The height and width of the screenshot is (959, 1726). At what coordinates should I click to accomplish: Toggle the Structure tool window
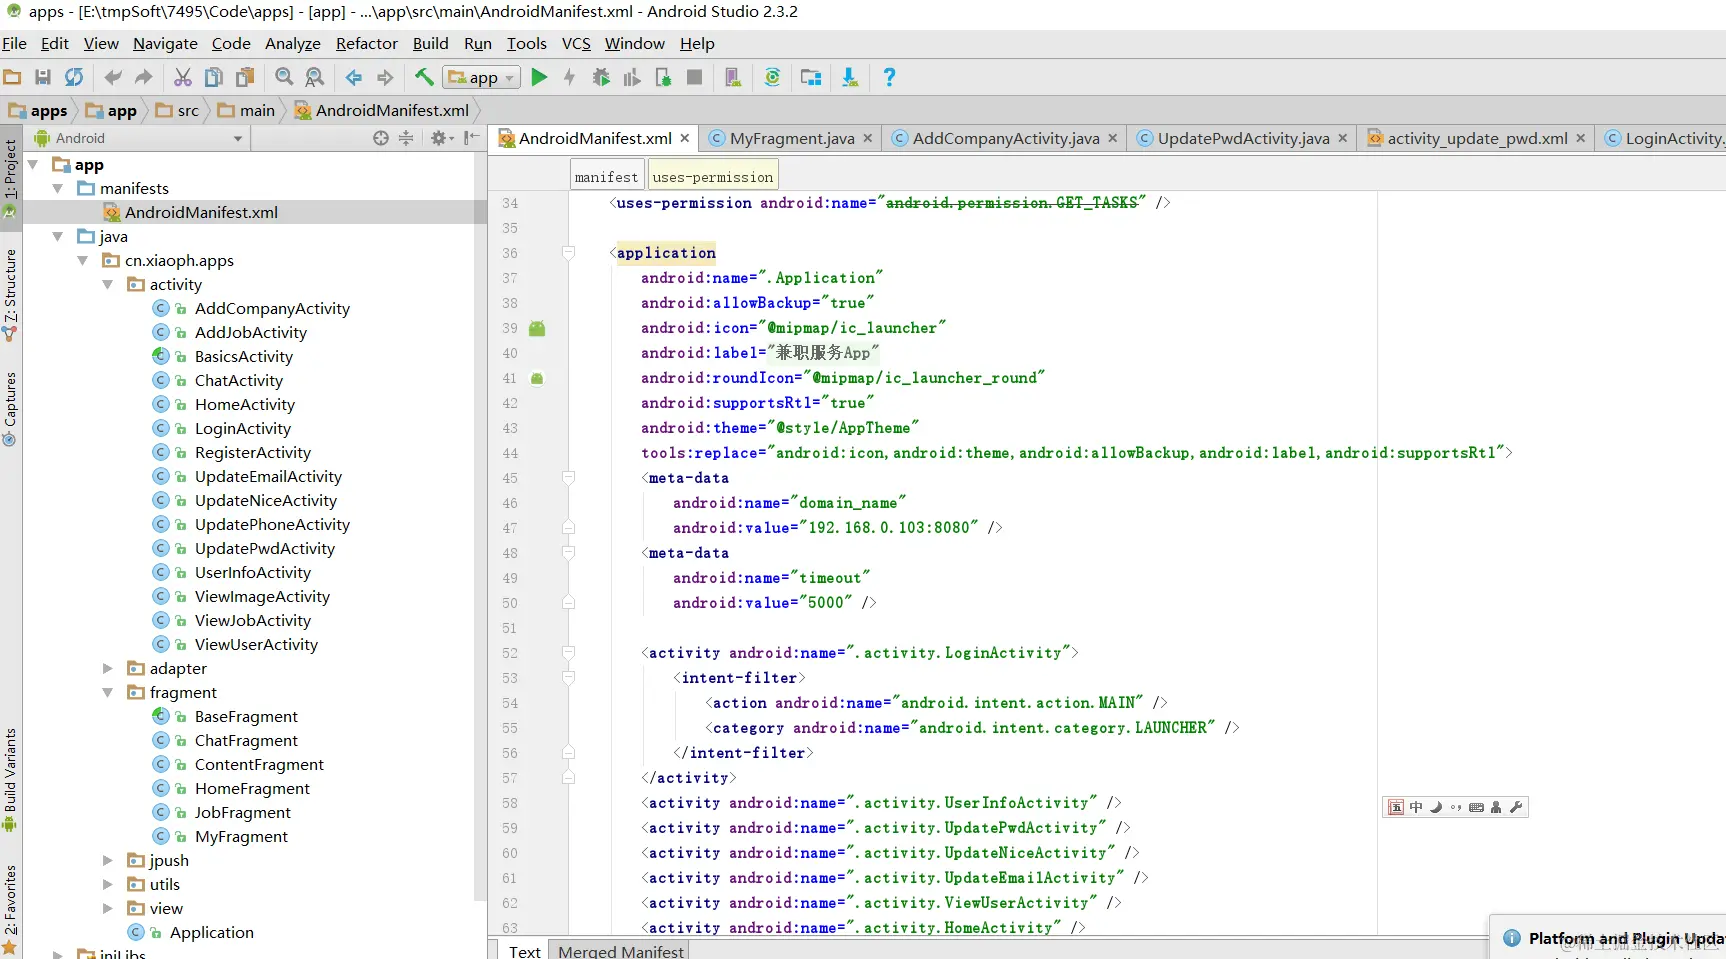(10, 295)
